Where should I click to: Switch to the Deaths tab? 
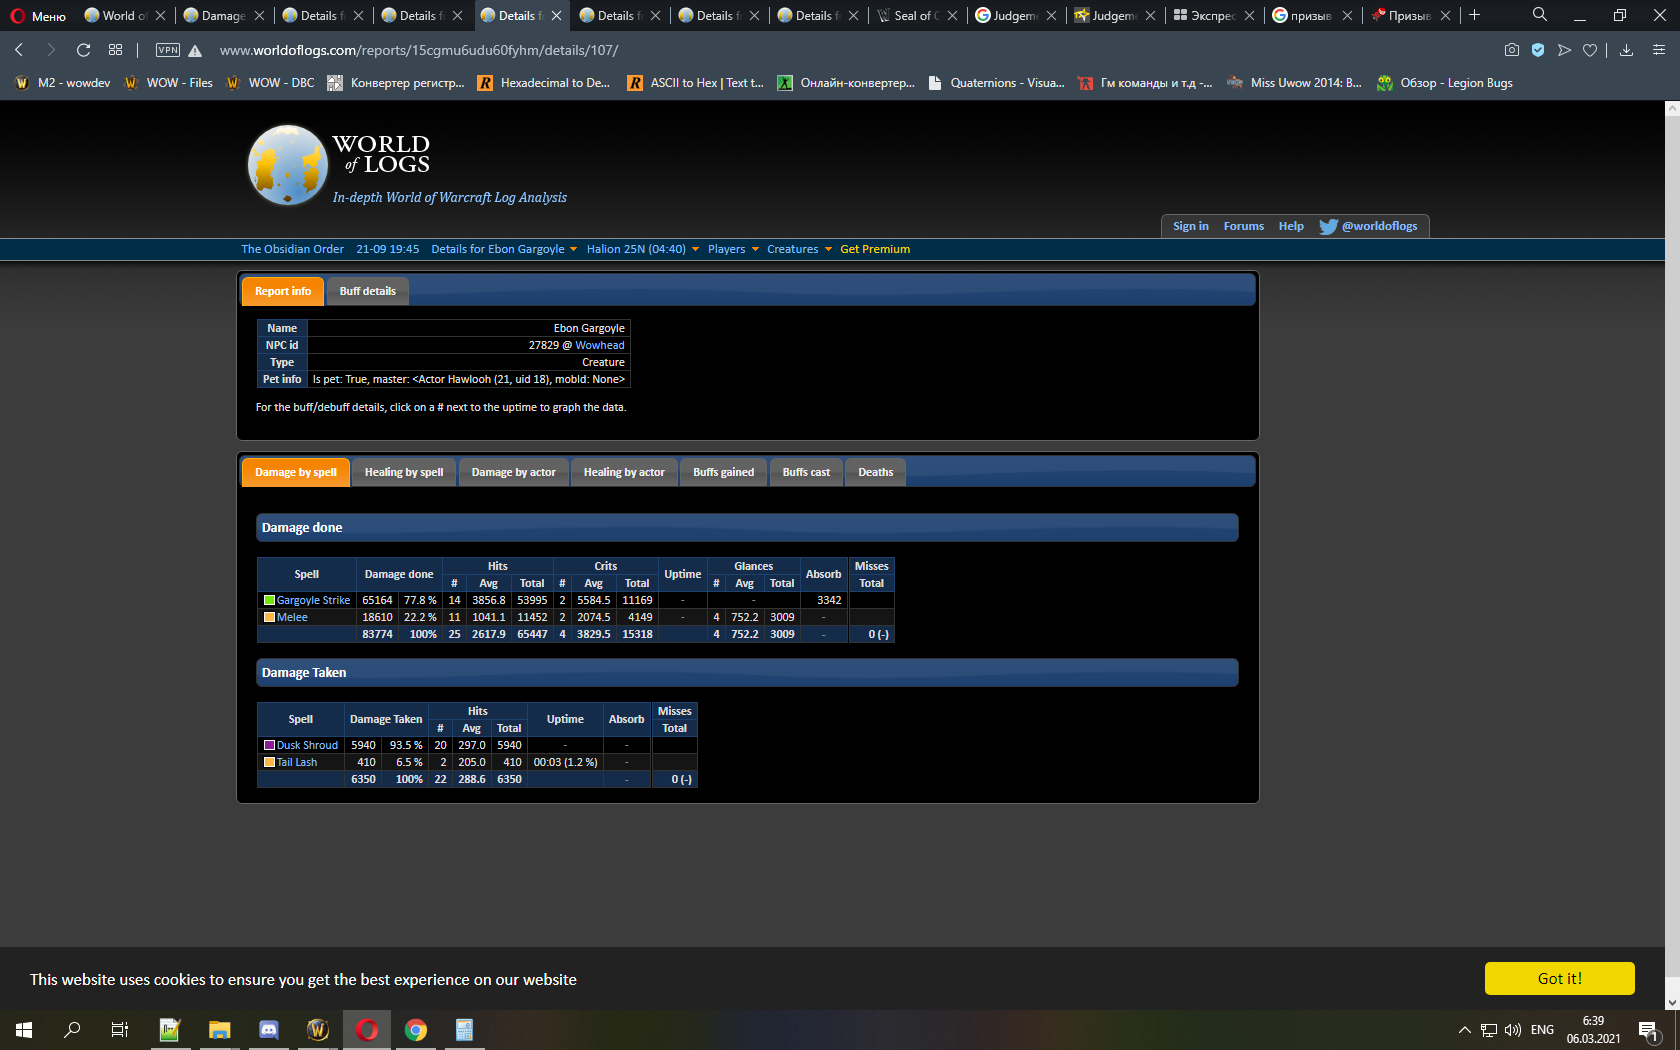[x=875, y=472]
